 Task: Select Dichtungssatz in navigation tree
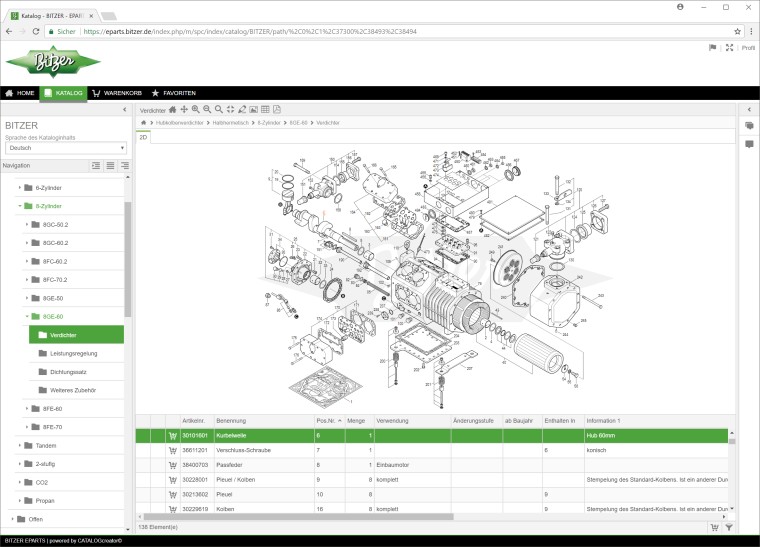tap(69, 371)
